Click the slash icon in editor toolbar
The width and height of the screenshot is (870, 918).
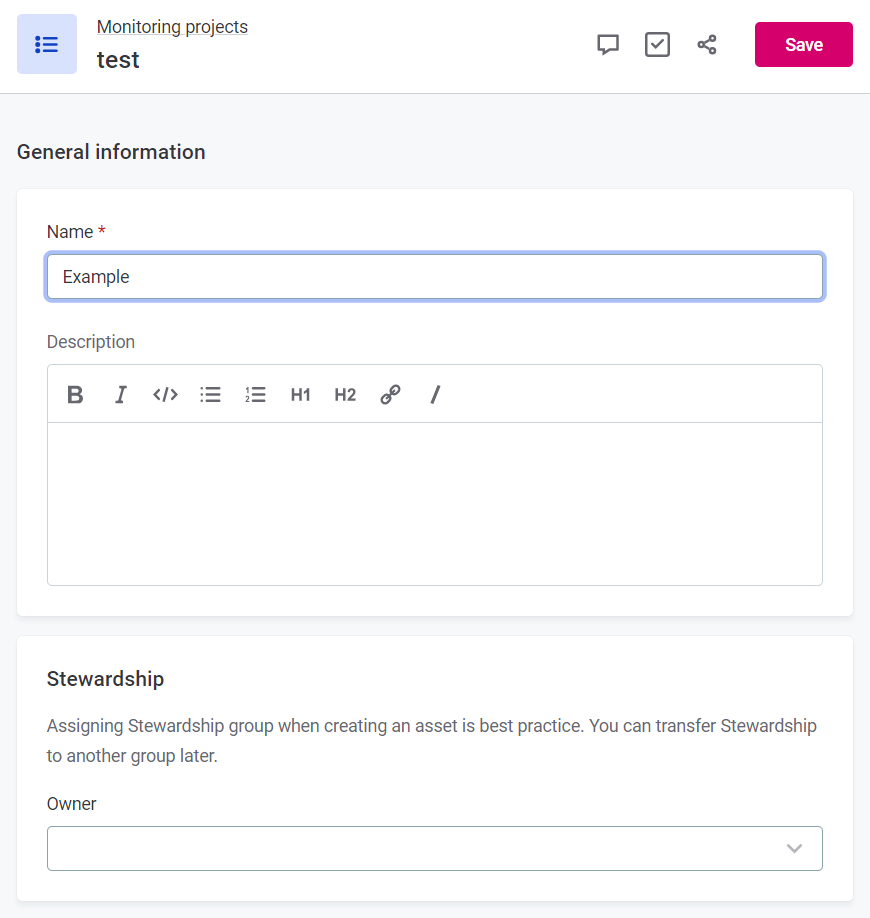point(435,395)
